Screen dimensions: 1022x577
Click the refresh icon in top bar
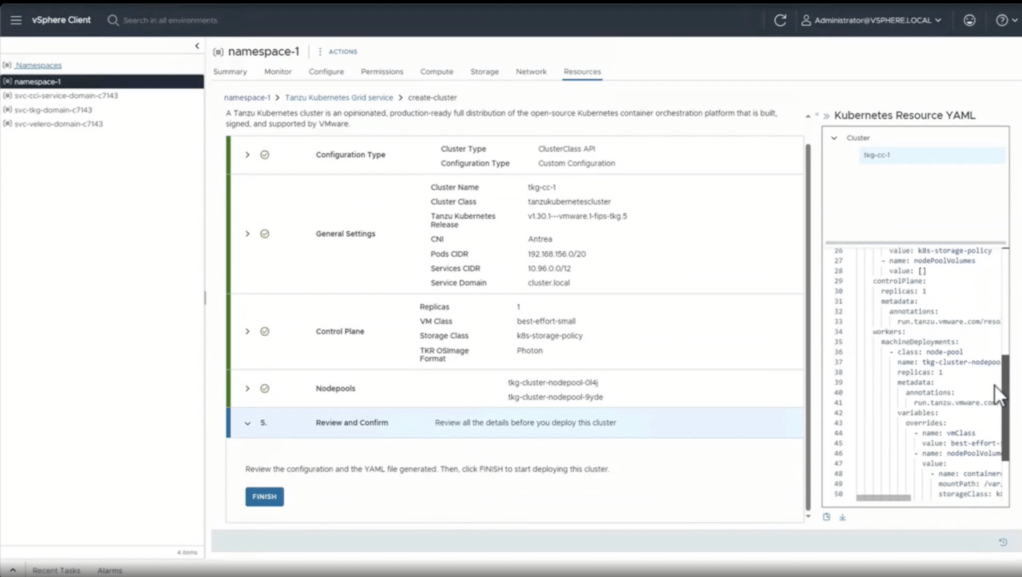780,20
